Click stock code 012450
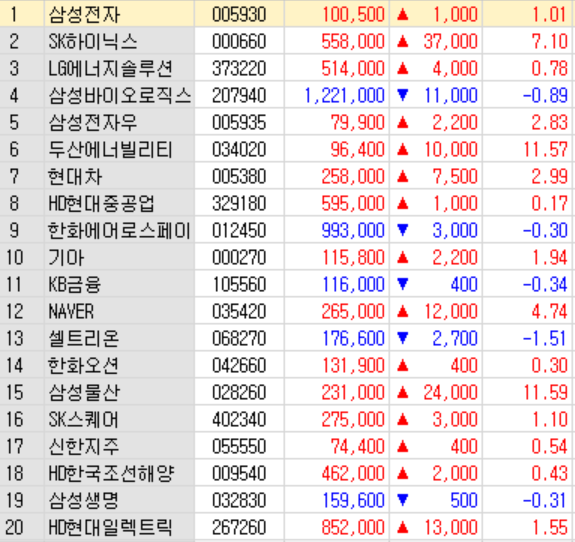Viewport: 575px width, 542px height. [x=239, y=231]
